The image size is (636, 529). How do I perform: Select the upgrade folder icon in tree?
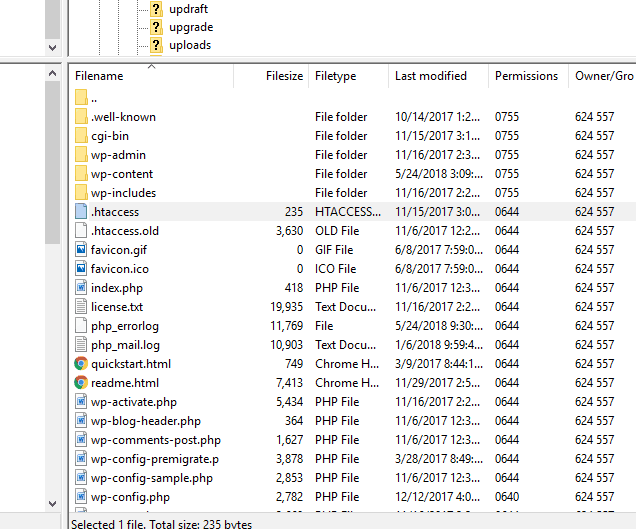point(156,27)
